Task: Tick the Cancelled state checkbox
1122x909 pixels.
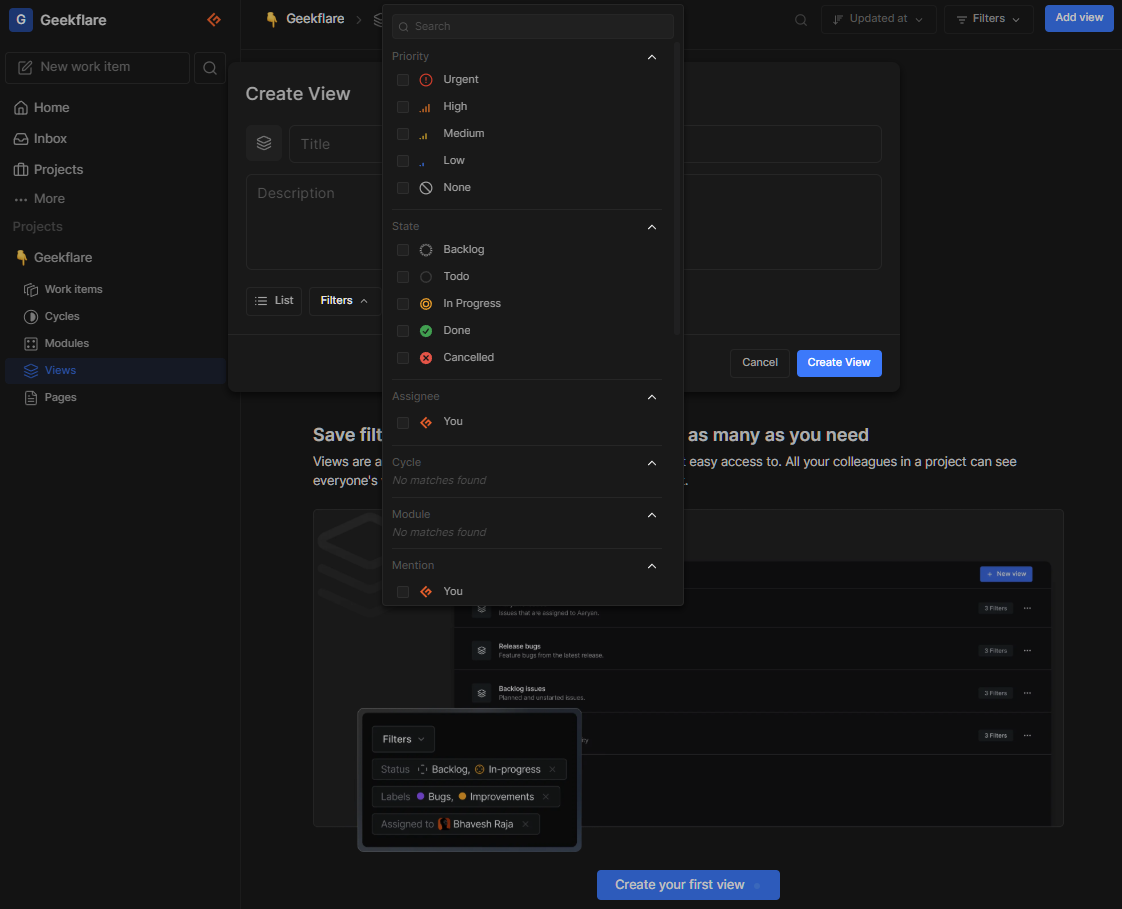Action: pyautogui.click(x=403, y=358)
